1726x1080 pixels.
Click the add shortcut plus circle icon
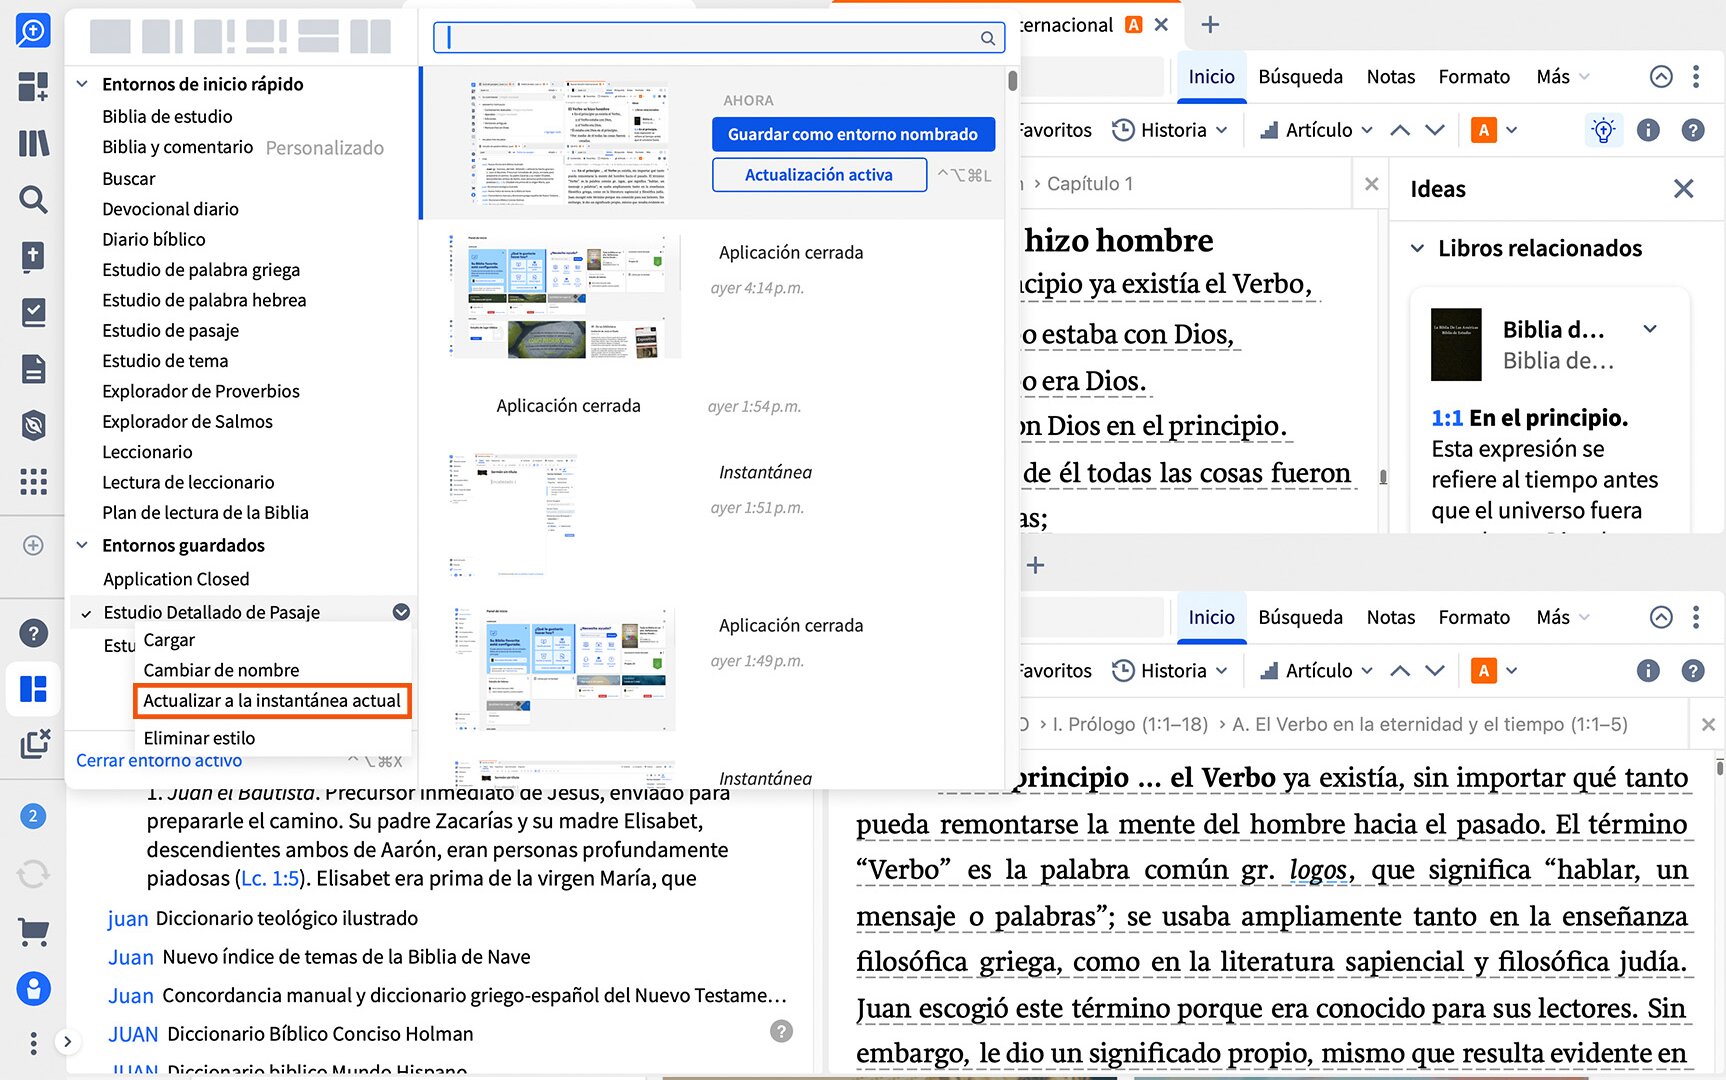(33, 545)
